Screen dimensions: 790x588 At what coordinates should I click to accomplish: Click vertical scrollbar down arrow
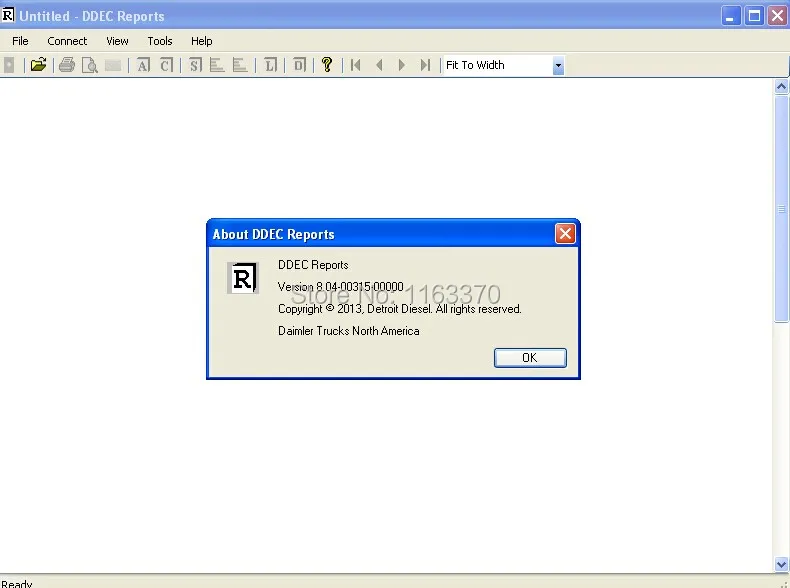coord(781,564)
